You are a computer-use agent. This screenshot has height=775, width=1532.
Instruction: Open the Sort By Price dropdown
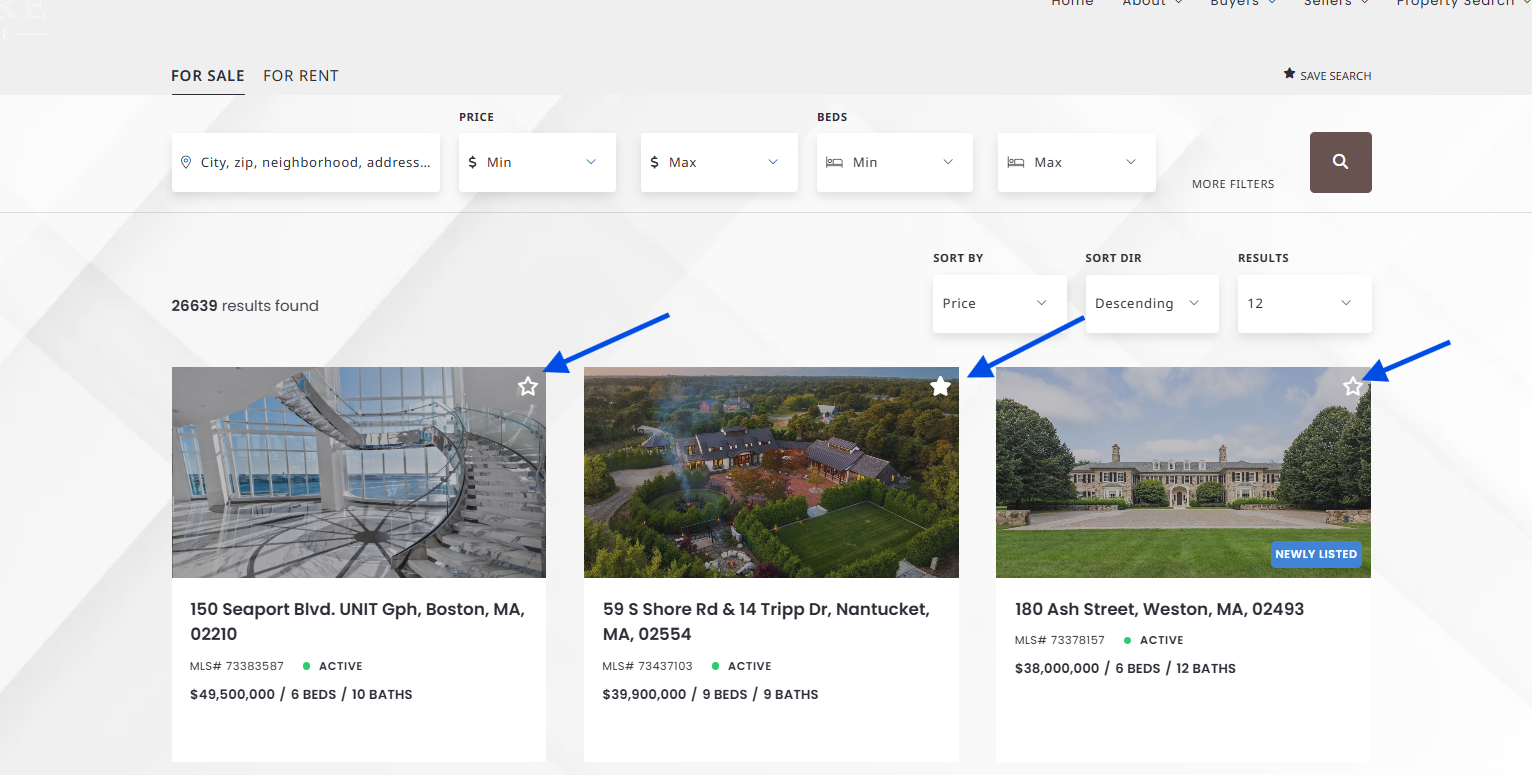pos(999,304)
